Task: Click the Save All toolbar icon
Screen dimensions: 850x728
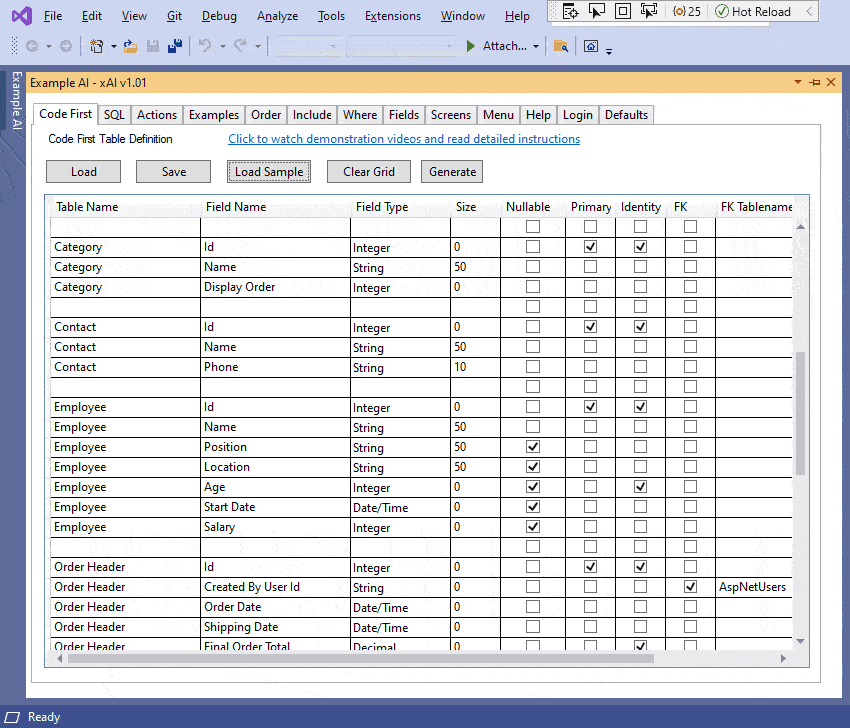Action: tap(174, 46)
